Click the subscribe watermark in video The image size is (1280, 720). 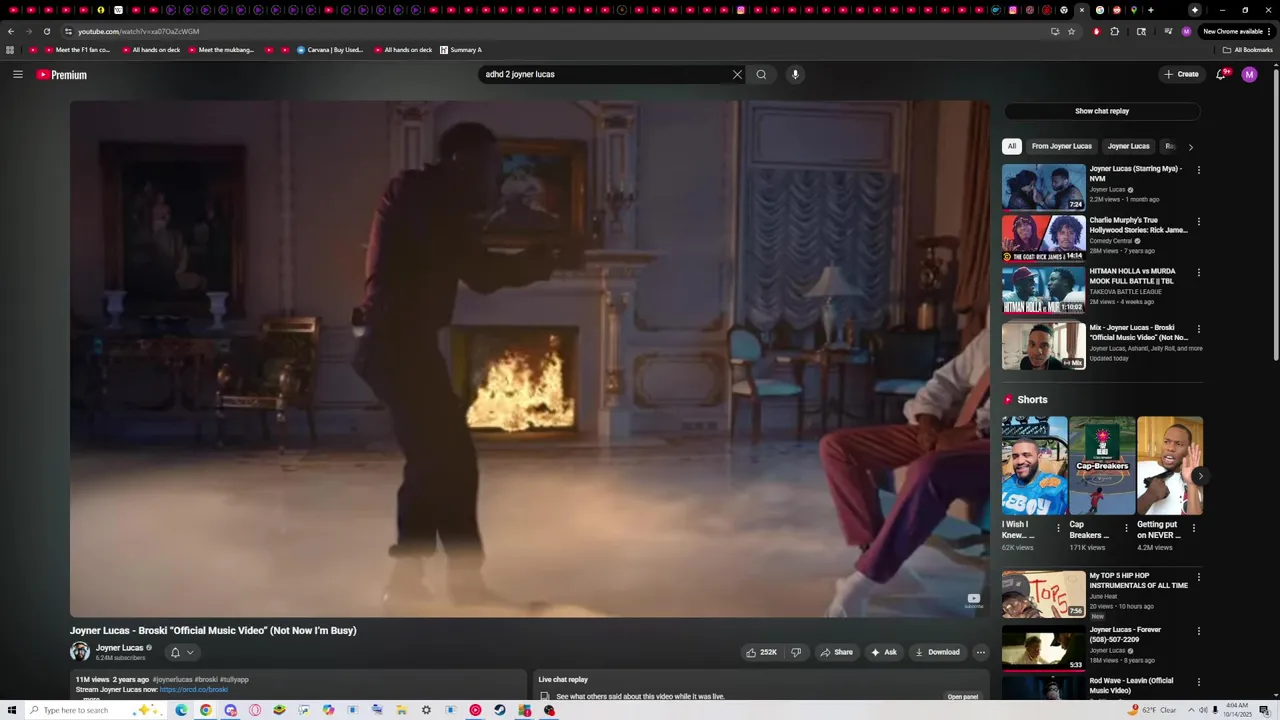(974, 600)
